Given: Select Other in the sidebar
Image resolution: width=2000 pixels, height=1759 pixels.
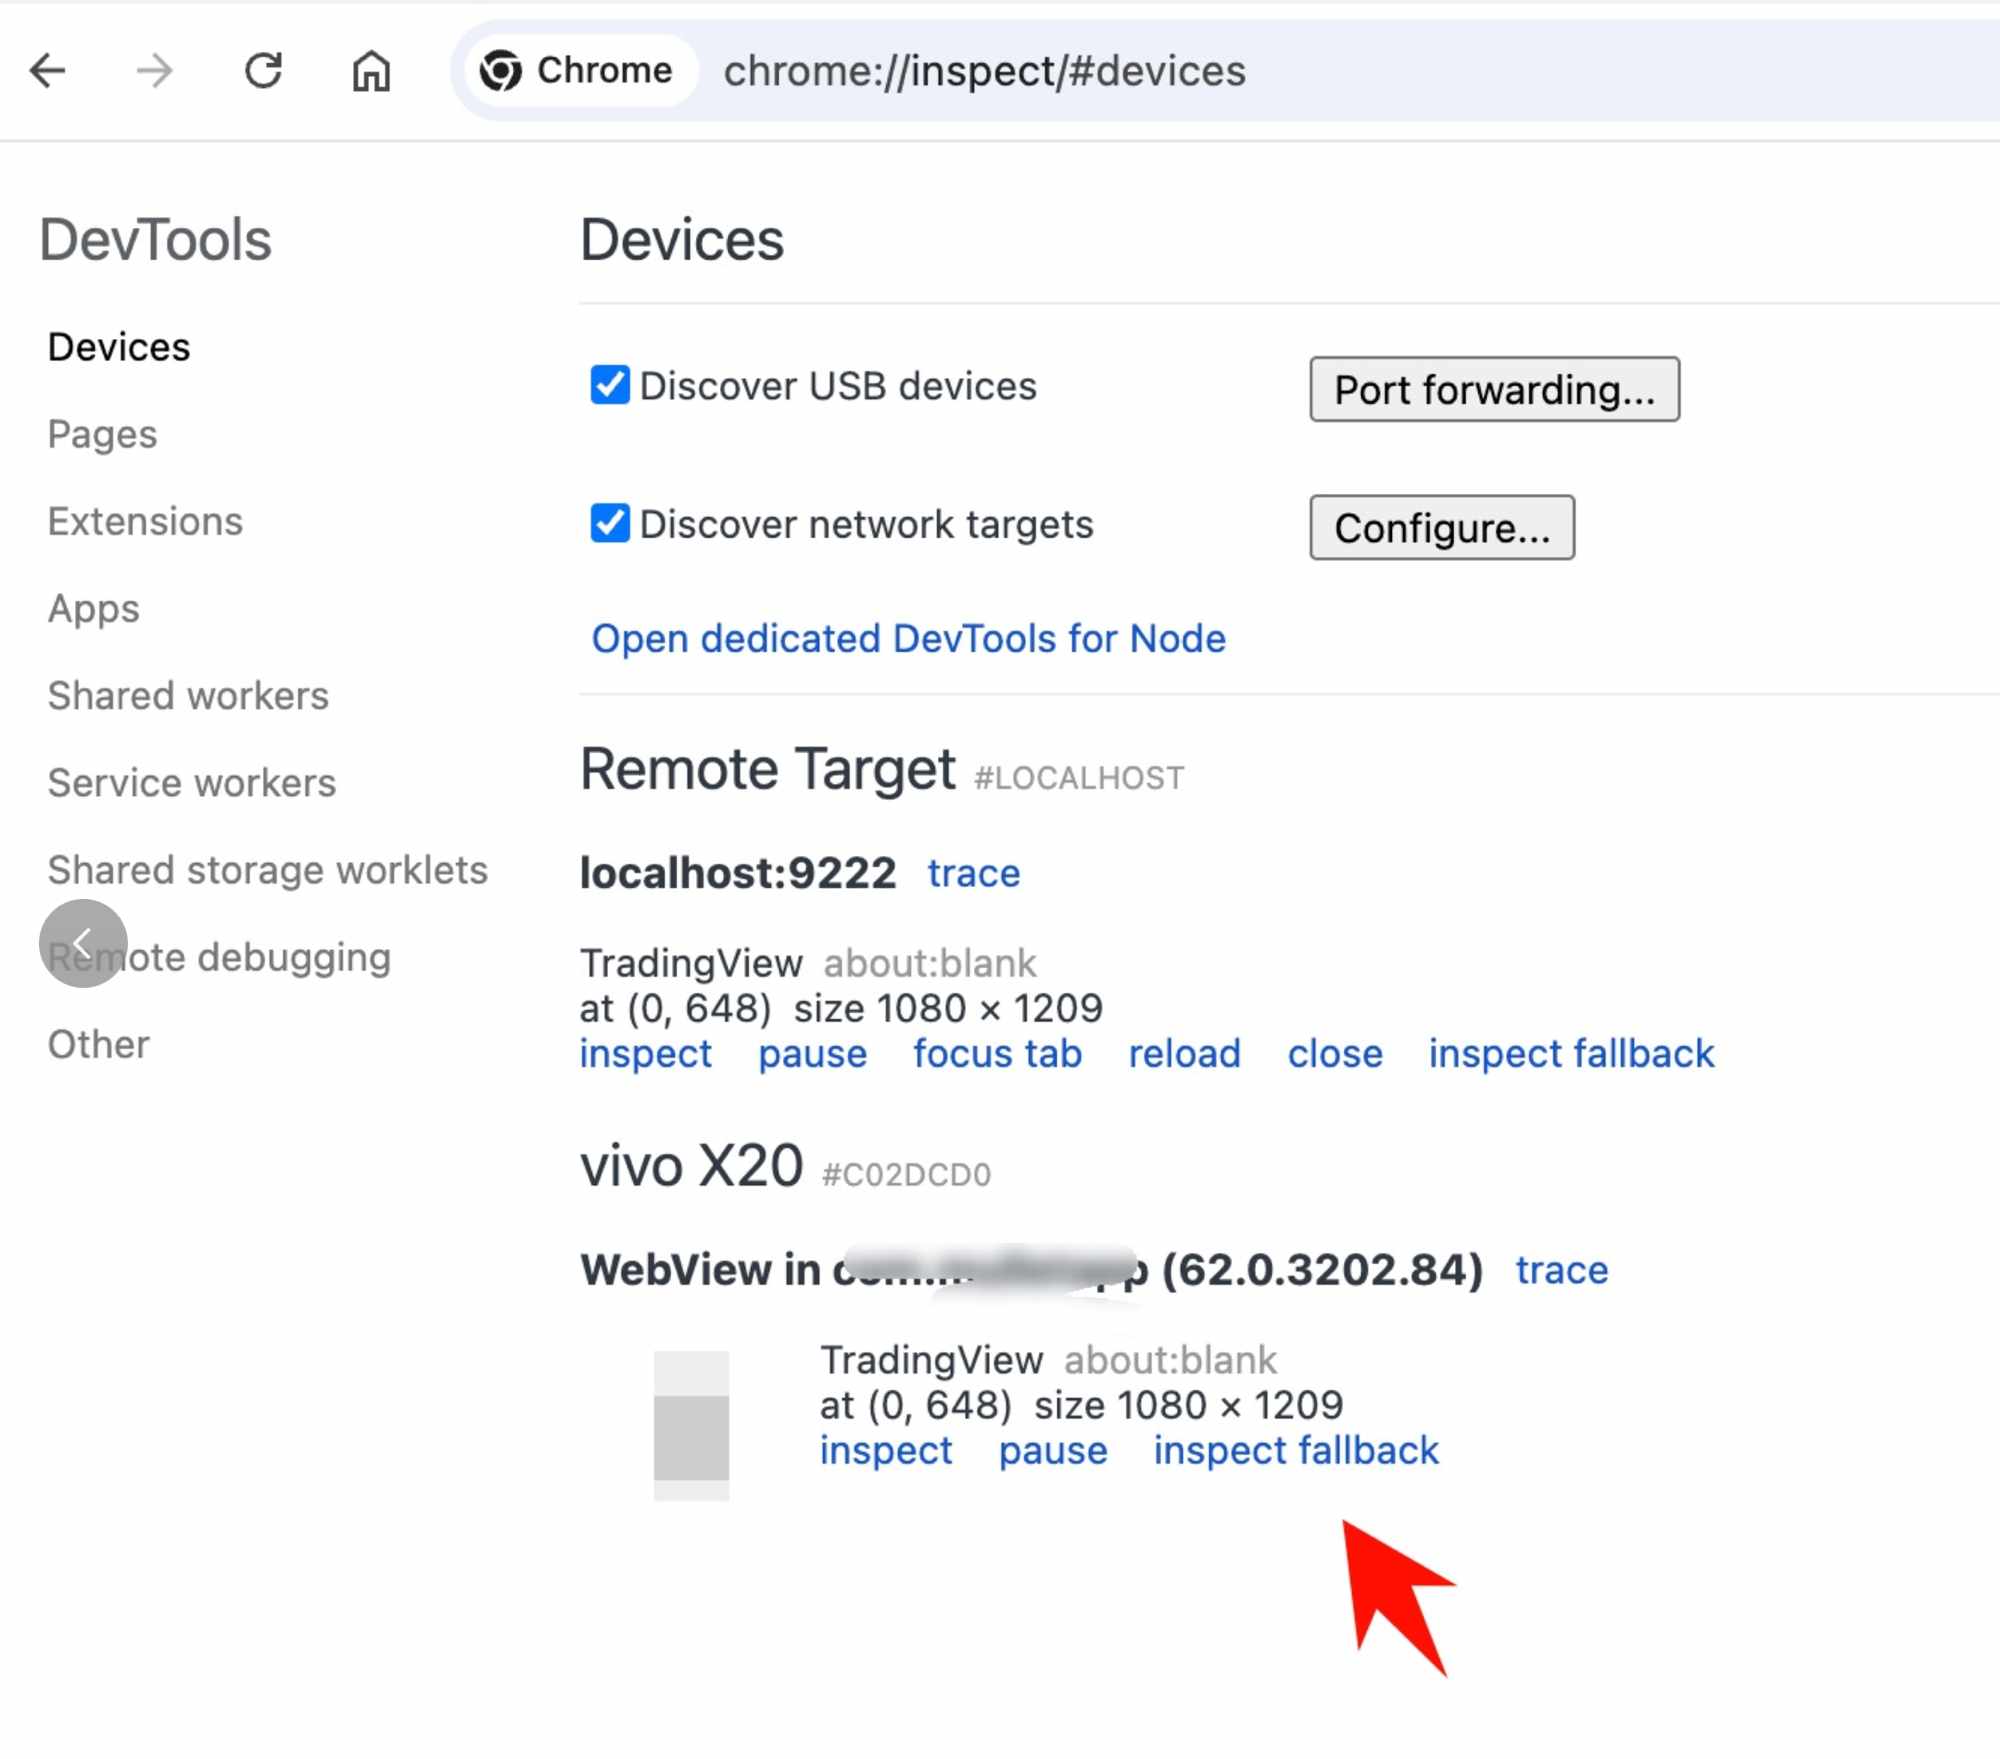Looking at the screenshot, I should [x=99, y=1043].
